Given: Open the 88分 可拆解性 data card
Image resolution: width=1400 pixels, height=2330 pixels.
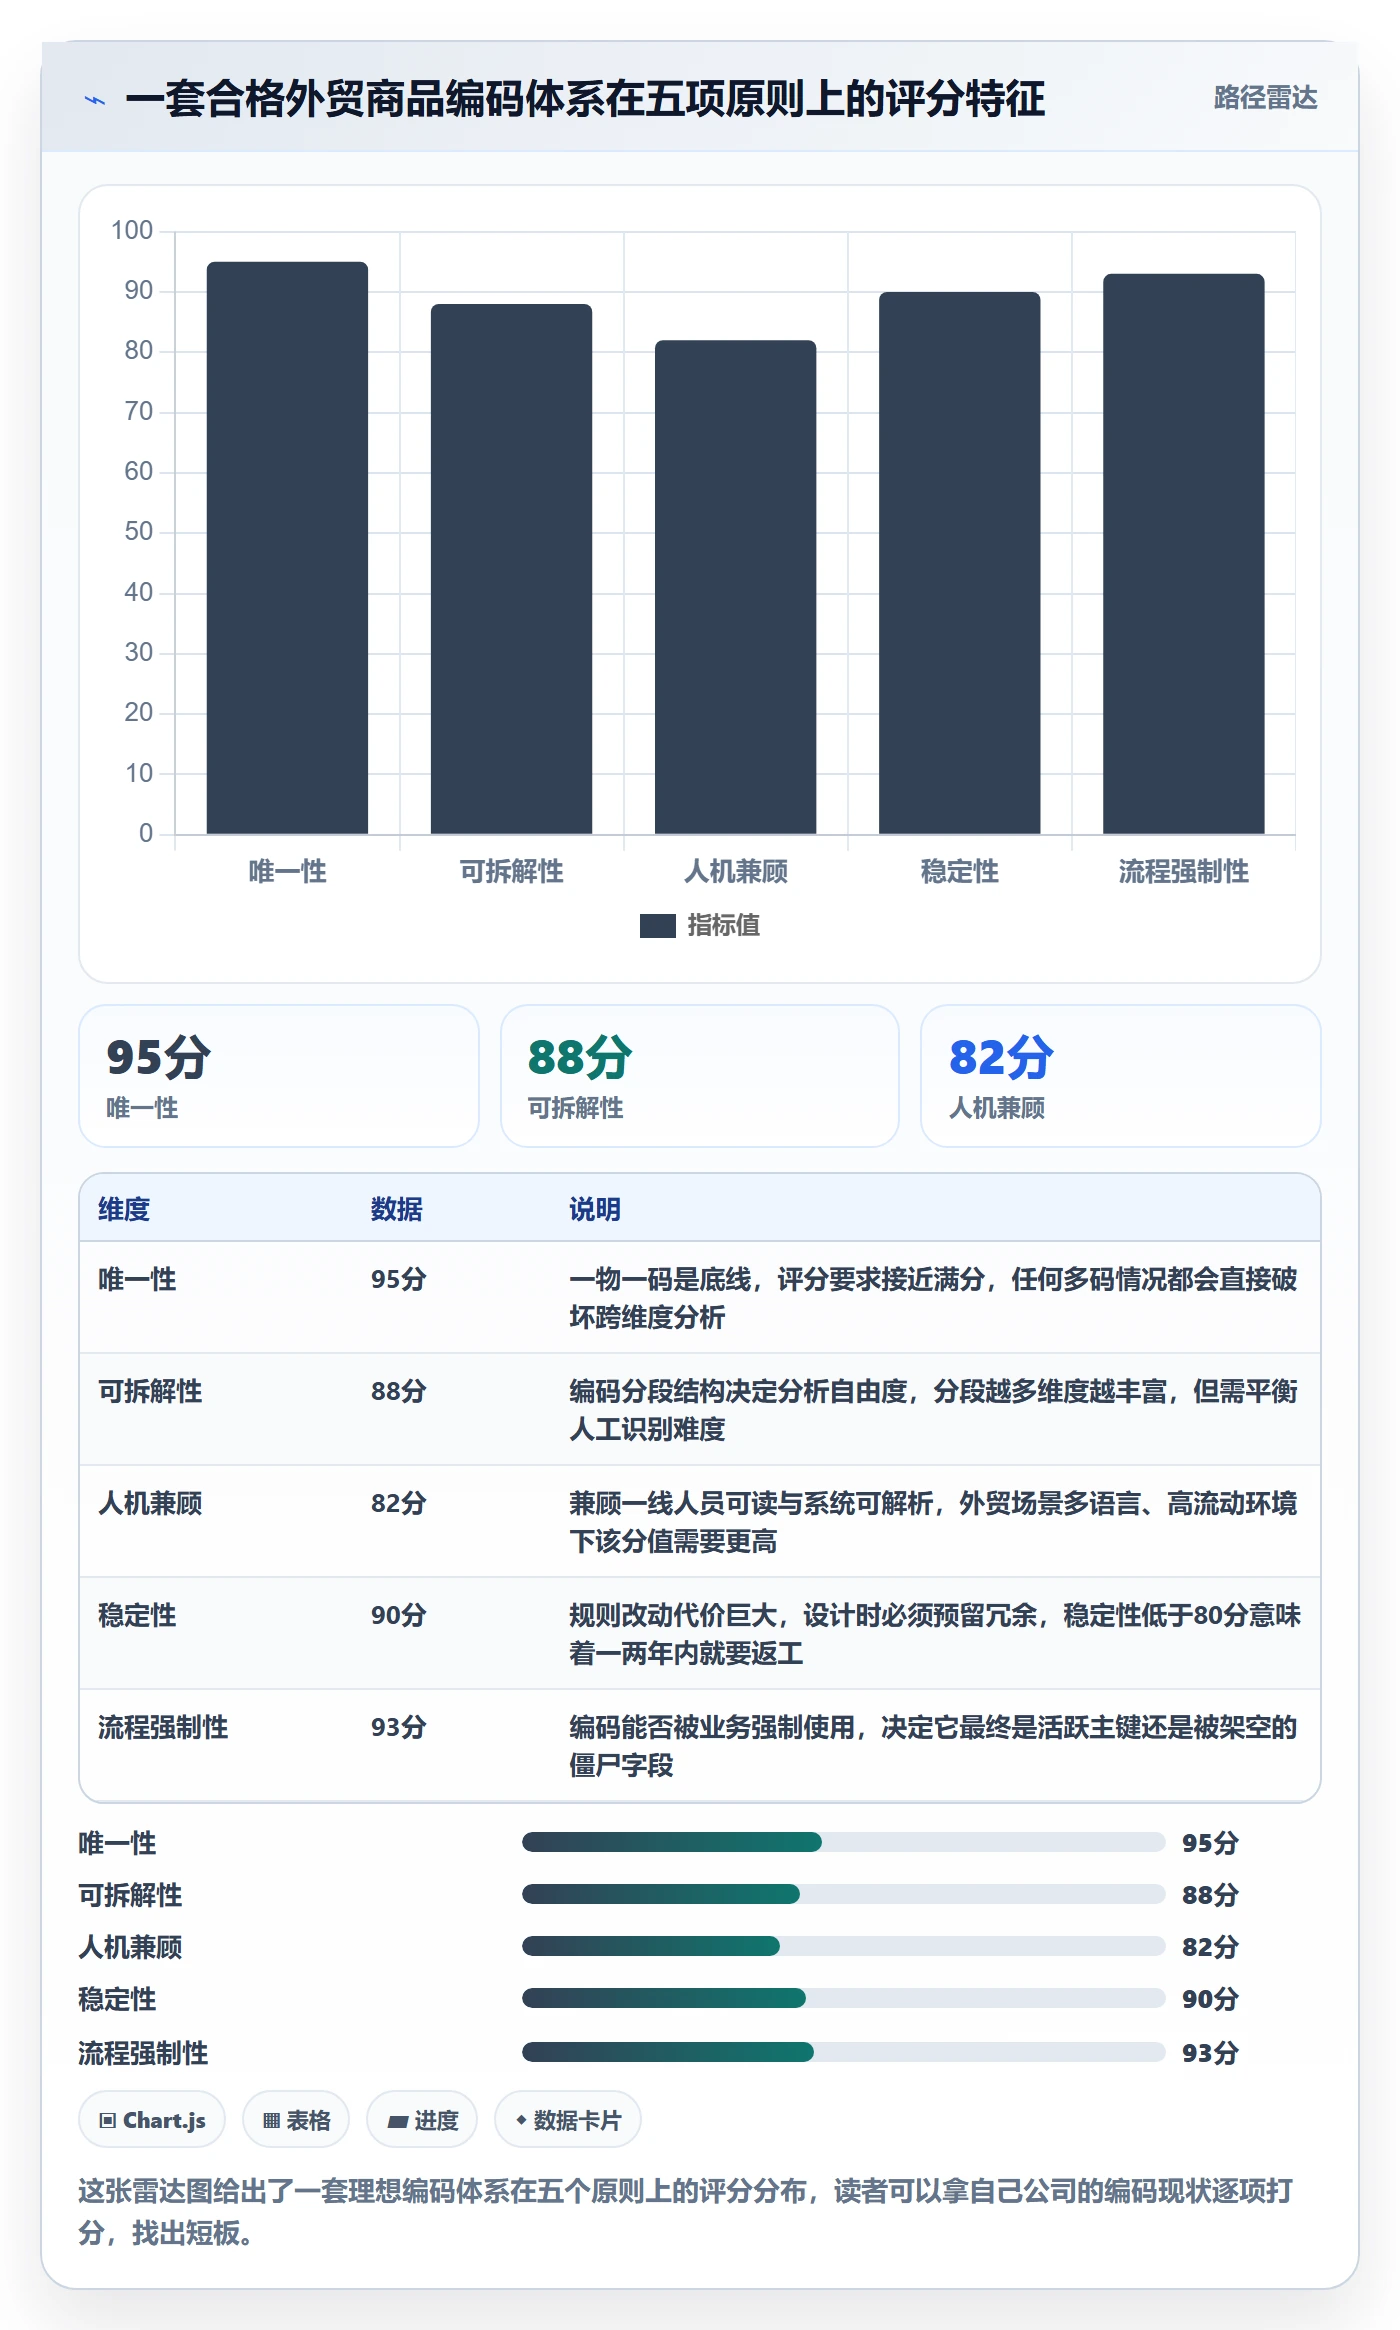Looking at the screenshot, I should click(700, 1076).
